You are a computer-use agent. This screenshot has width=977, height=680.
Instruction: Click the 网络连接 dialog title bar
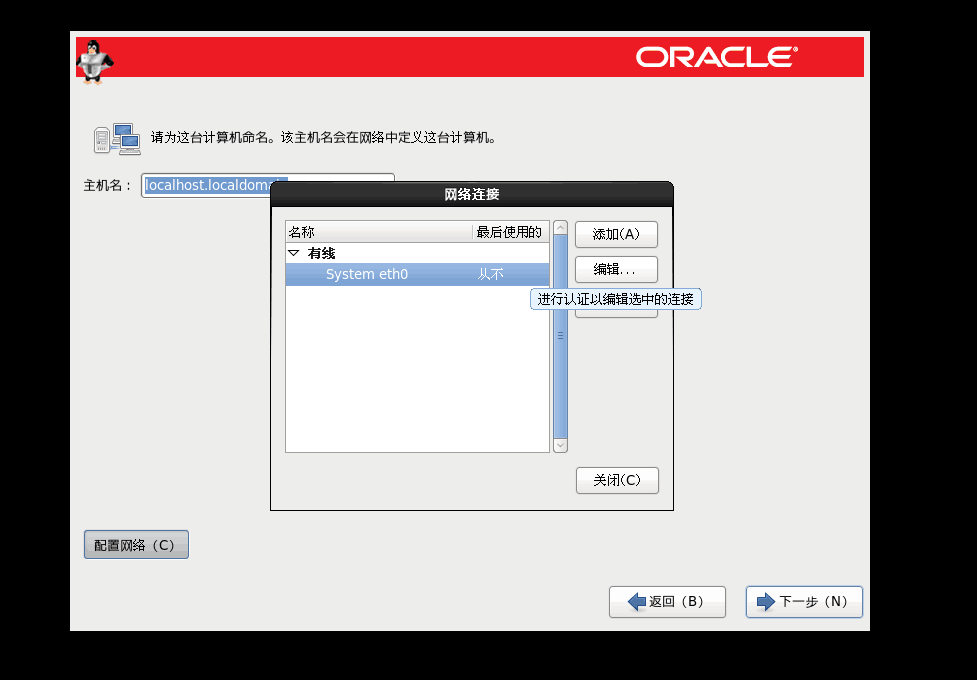pos(471,193)
